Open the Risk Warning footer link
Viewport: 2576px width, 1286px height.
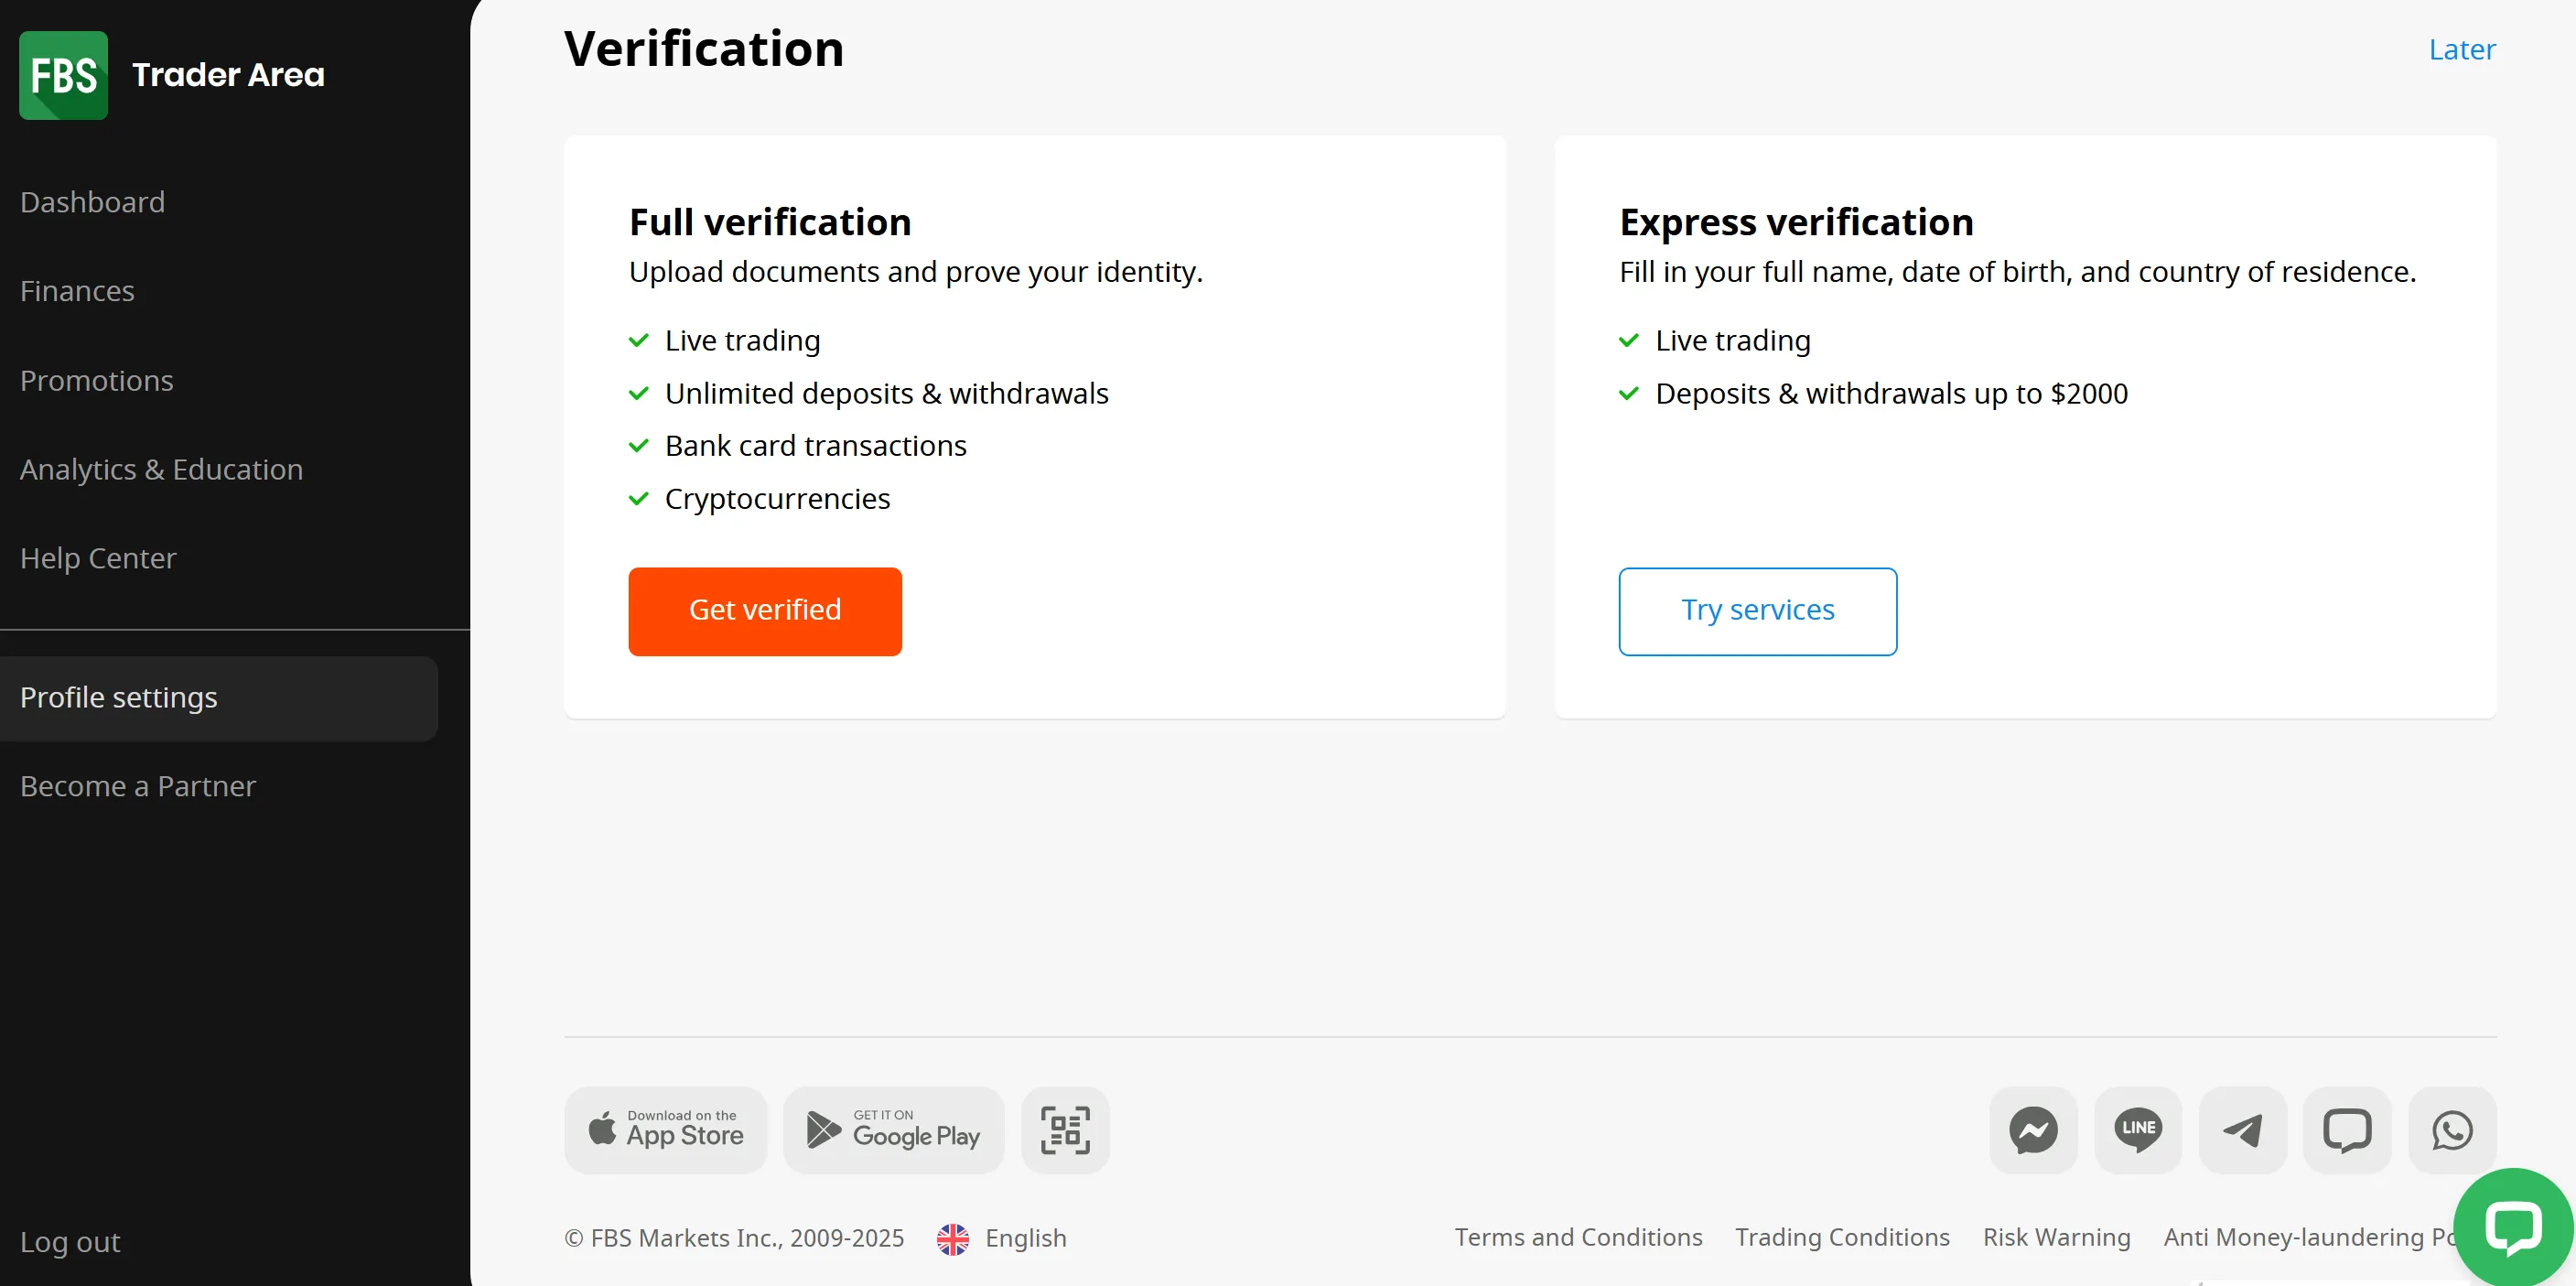(2056, 1237)
